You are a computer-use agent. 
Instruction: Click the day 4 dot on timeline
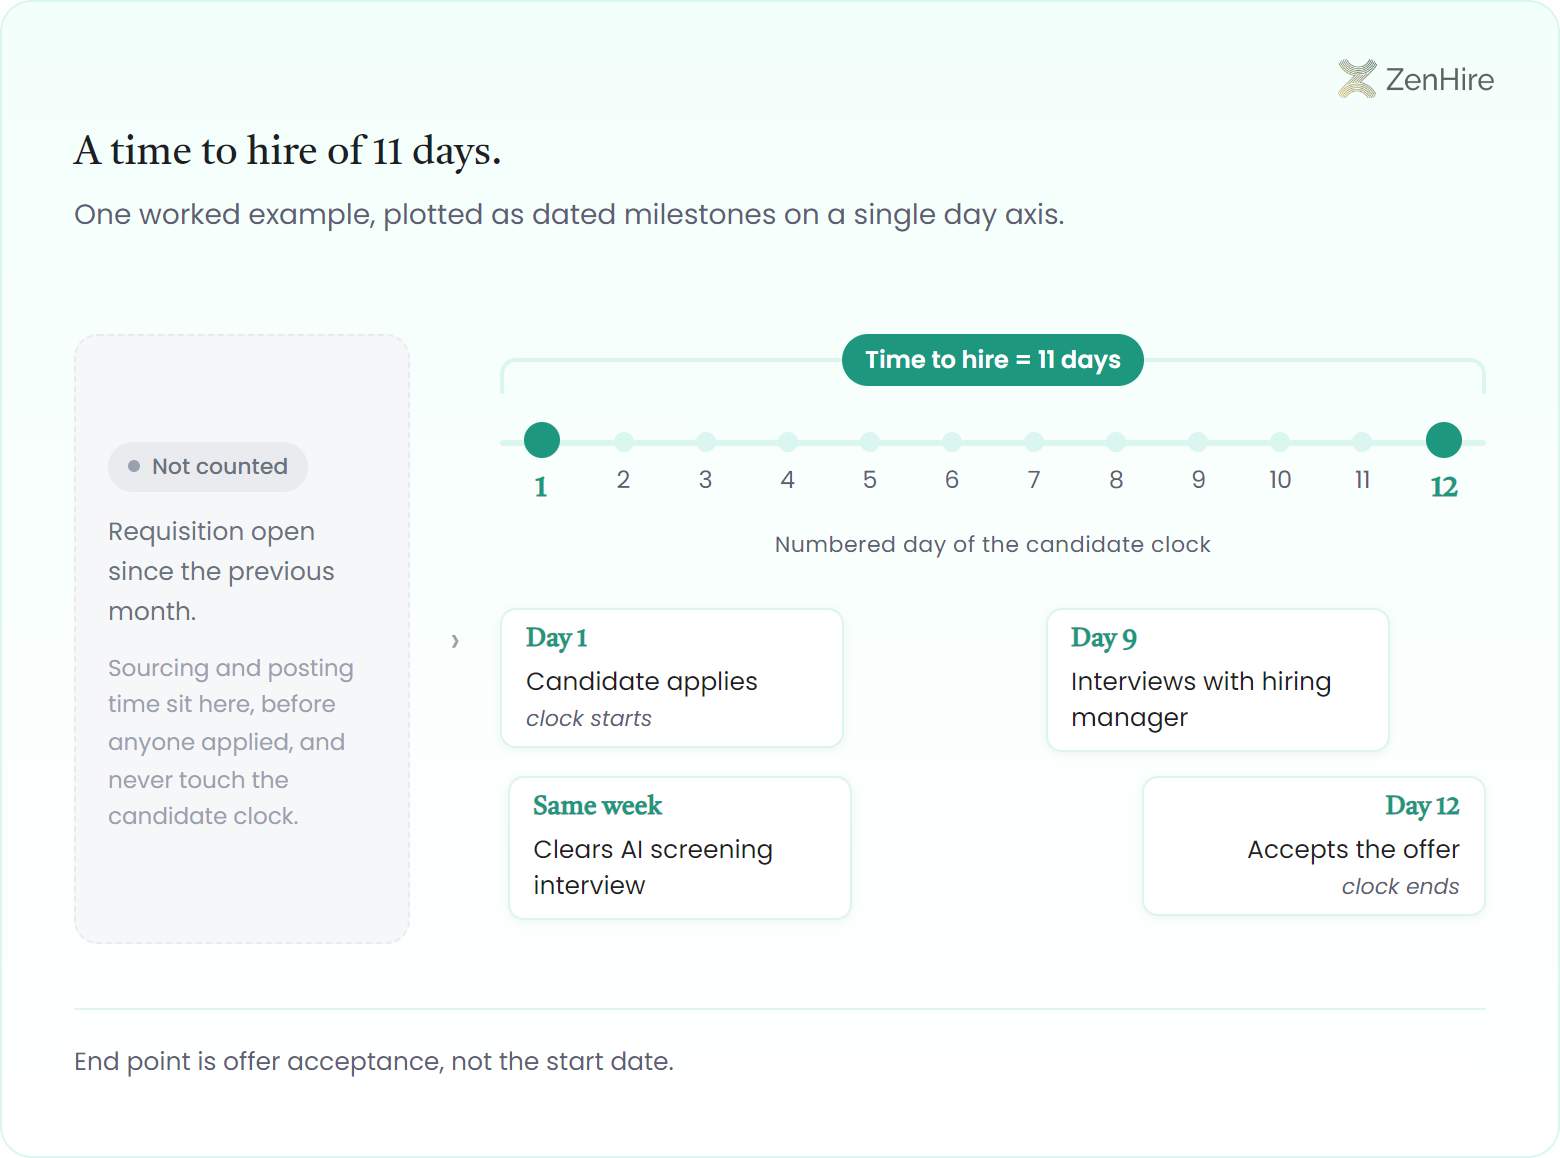pos(788,441)
